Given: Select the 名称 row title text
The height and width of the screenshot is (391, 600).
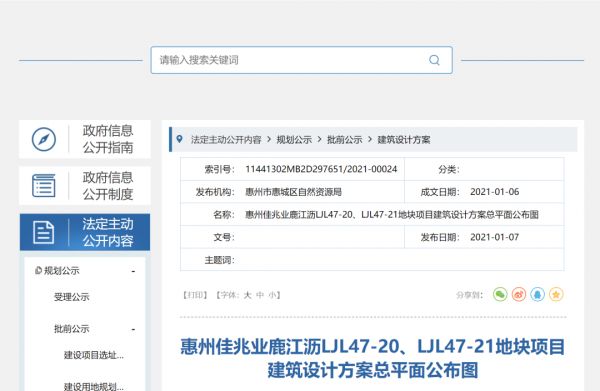Looking at the screenshot, I should [392, 215].
